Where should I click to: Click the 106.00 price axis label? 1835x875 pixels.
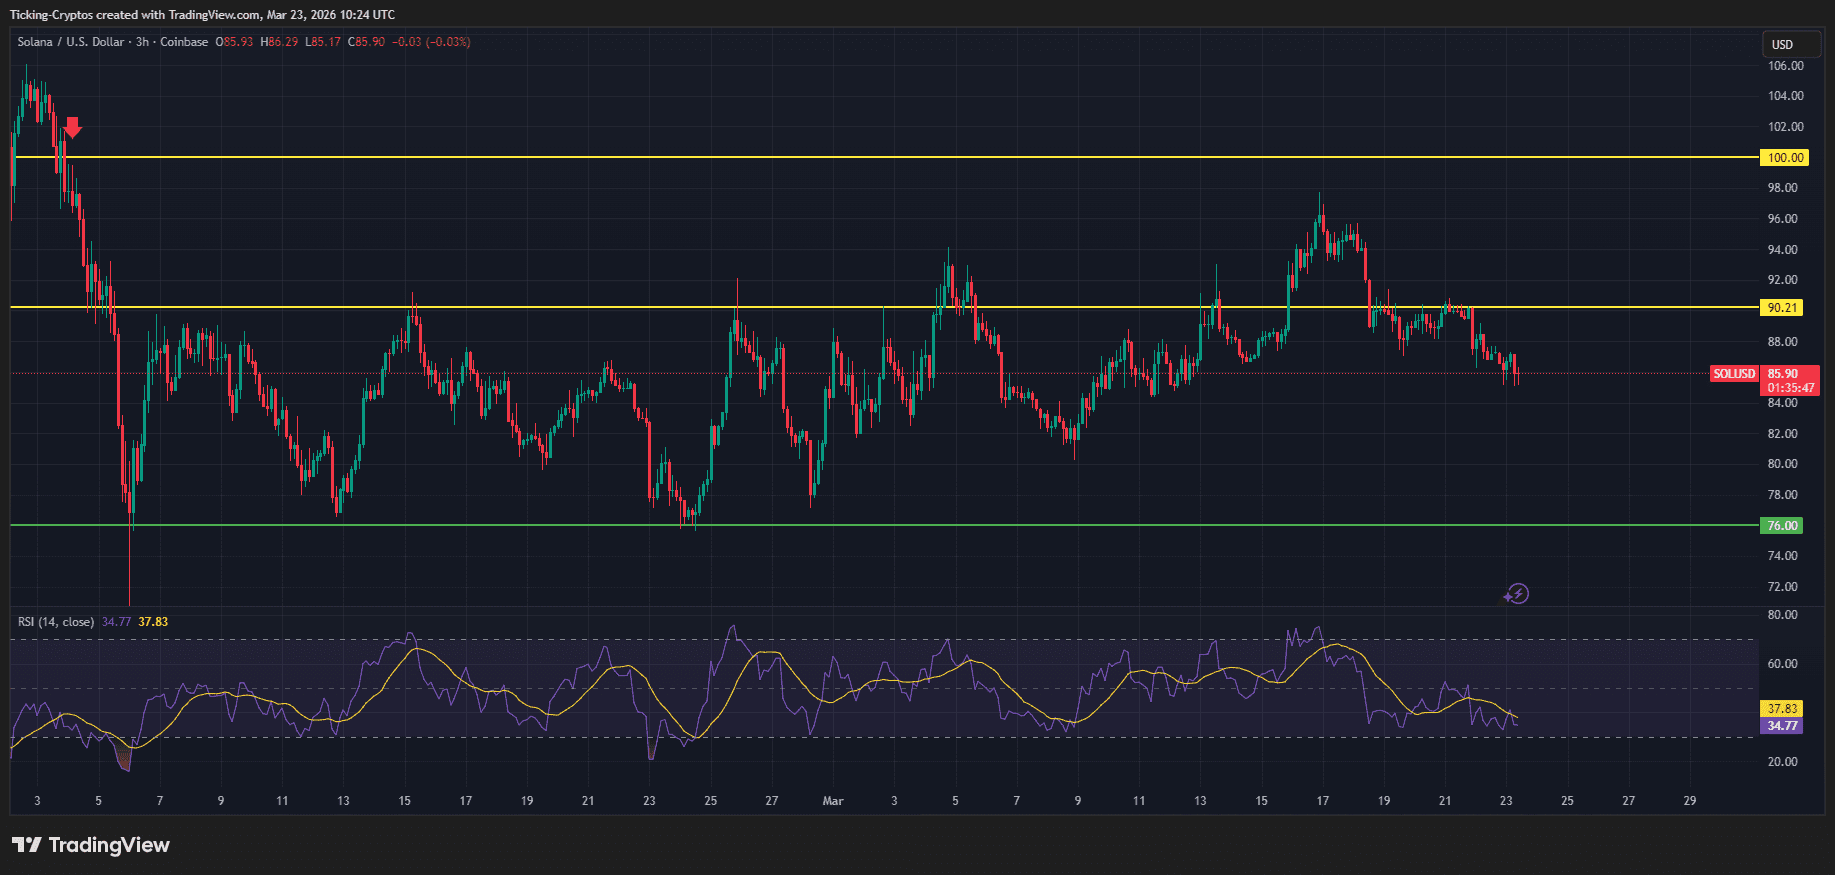(1785, 66)
